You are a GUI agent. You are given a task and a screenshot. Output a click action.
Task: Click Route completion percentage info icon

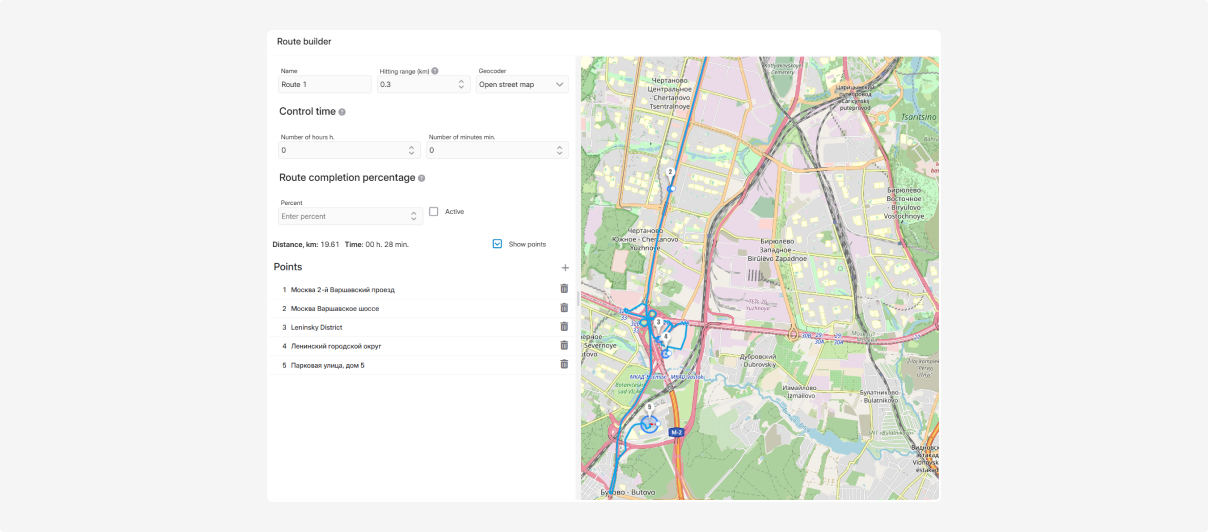click(421, 178)
